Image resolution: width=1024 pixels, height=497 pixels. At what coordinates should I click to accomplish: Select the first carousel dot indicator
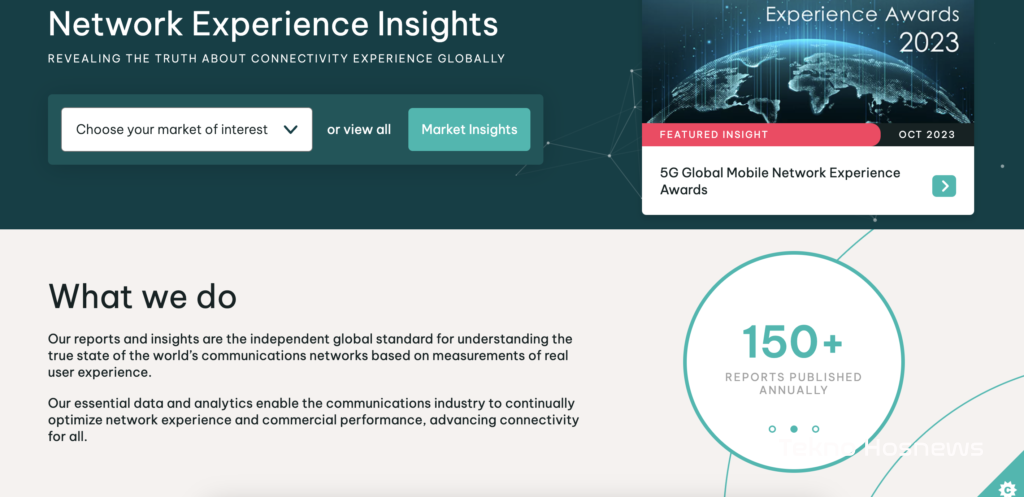(x=772, y=428)
